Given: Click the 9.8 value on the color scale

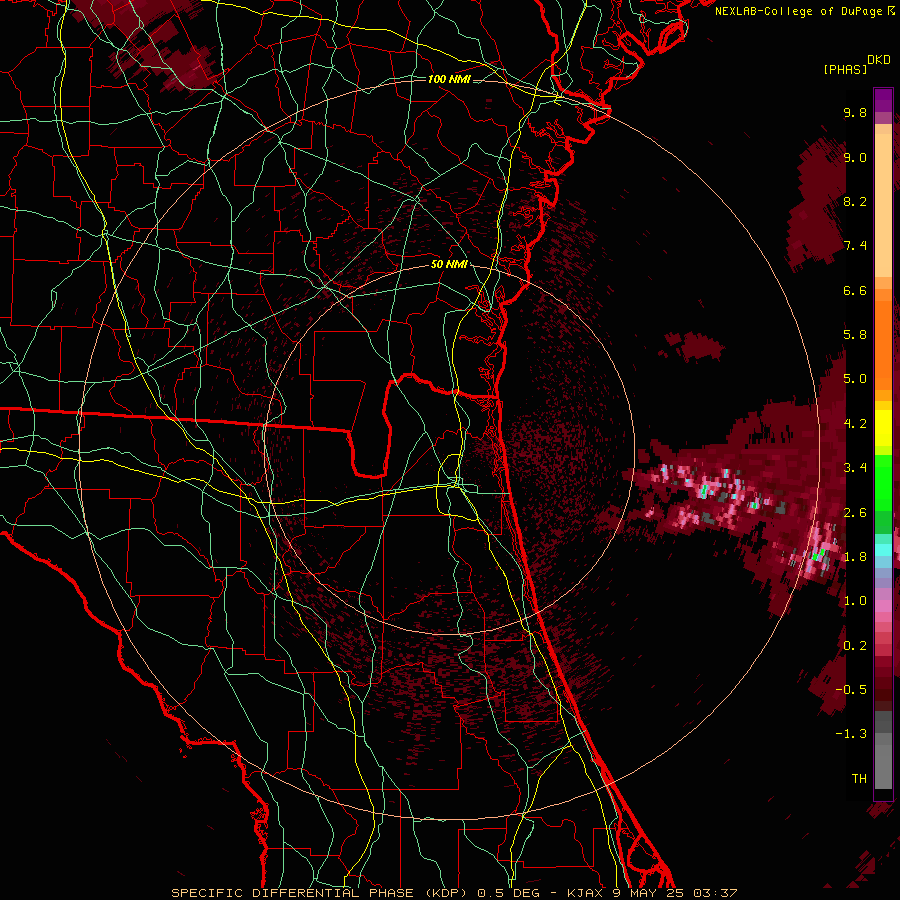Looking at the screenshot, I should pyautogui.click(x=855, y=112).
